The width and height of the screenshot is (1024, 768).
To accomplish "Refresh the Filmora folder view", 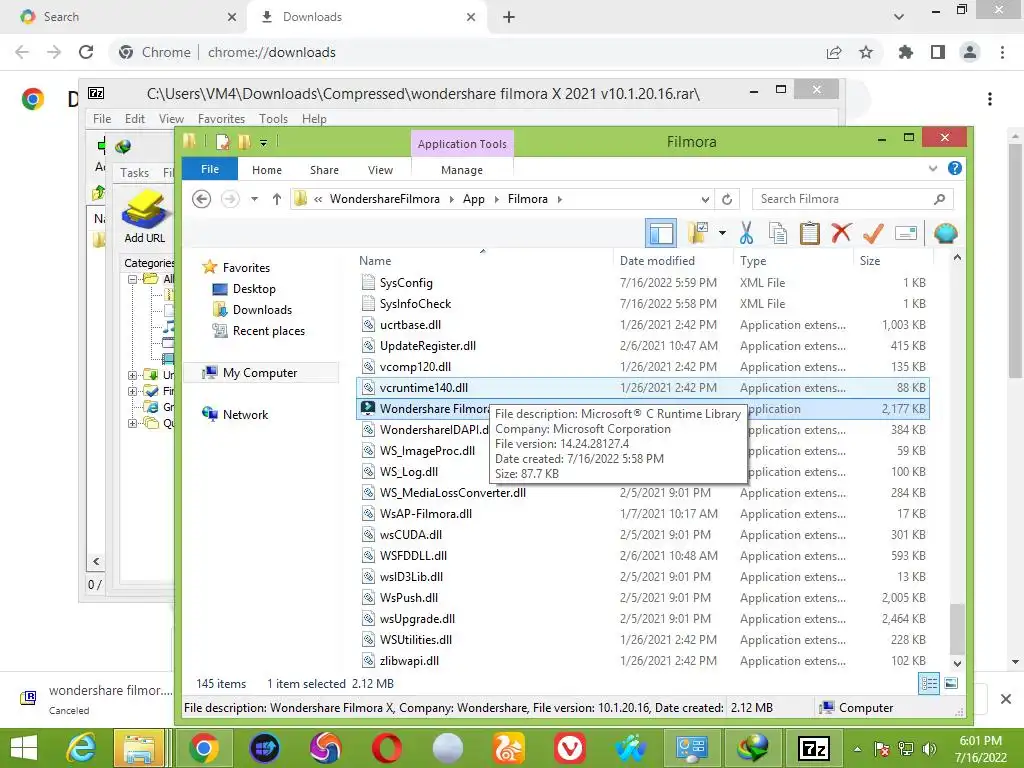I will [727, 199].
